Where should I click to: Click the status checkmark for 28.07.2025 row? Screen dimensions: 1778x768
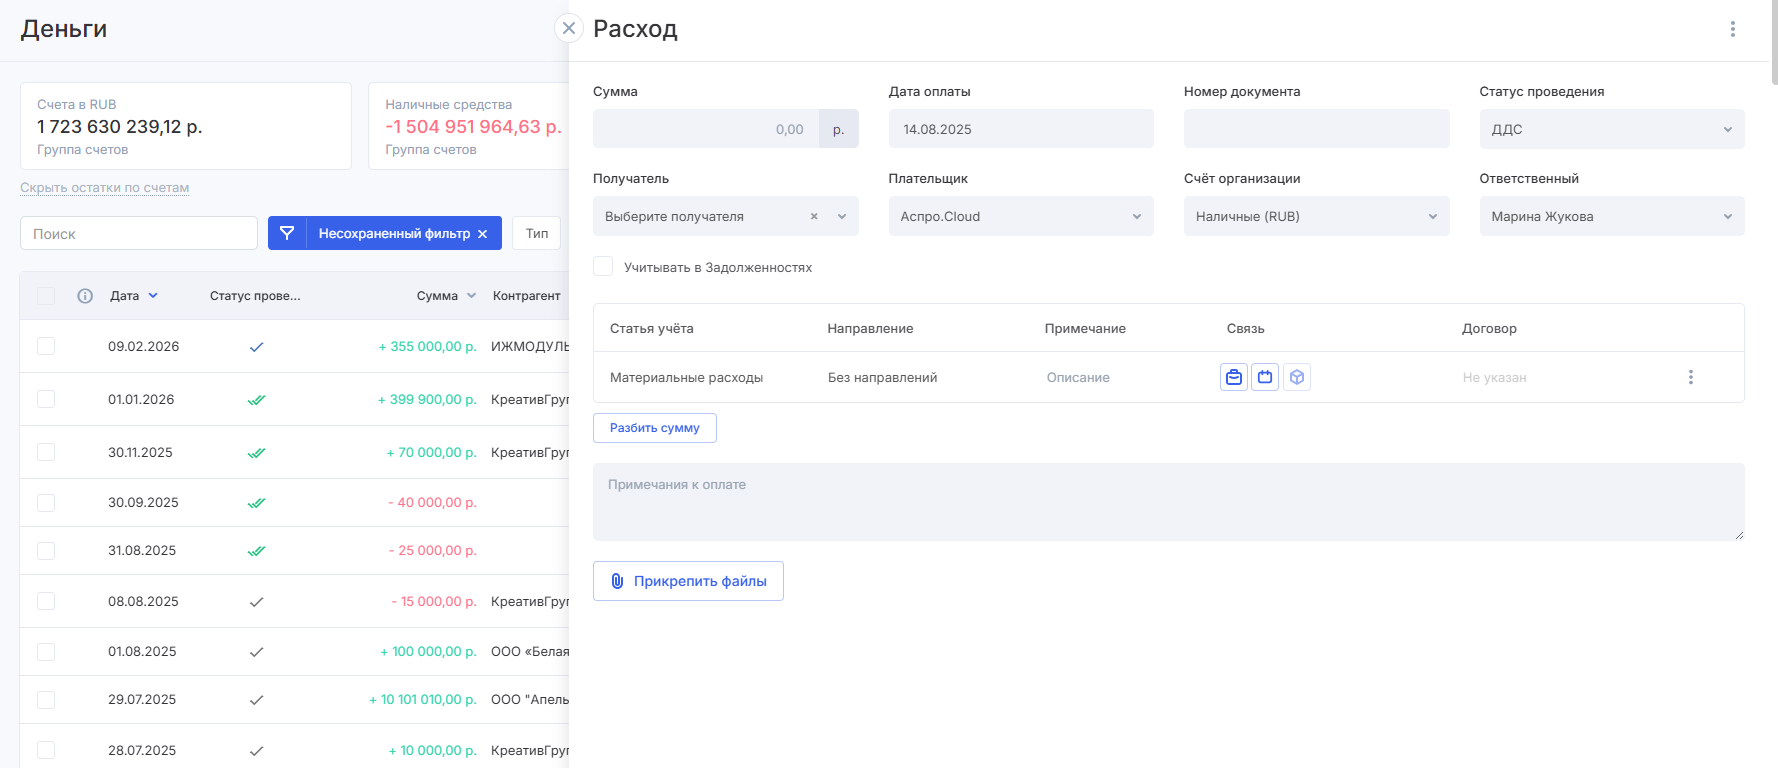tap(256, 751)
